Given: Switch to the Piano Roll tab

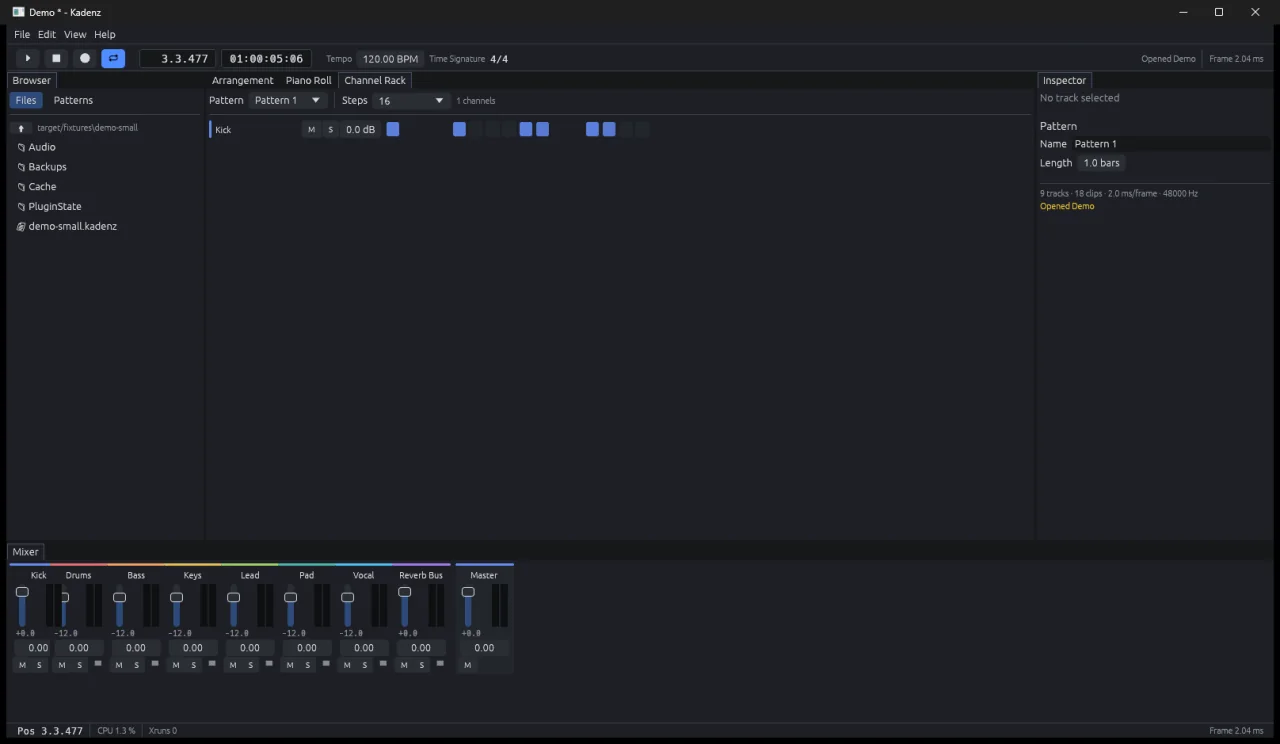Looking at the screenshot, I should tap(308, 80).
